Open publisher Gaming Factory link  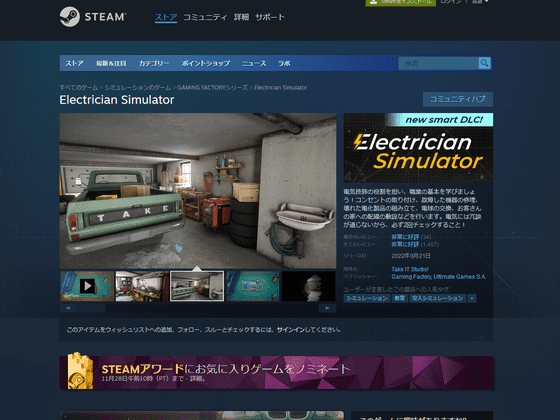[411, 277]
